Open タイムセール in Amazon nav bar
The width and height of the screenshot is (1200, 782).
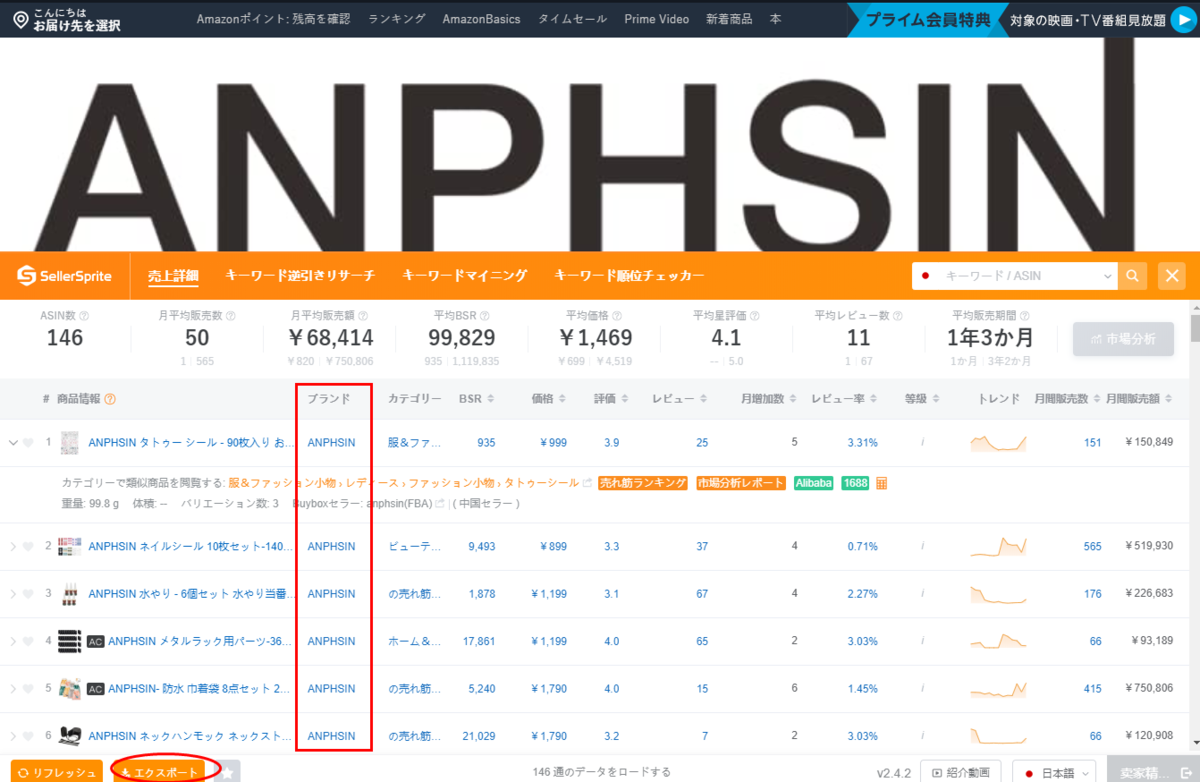coord(571,19)
